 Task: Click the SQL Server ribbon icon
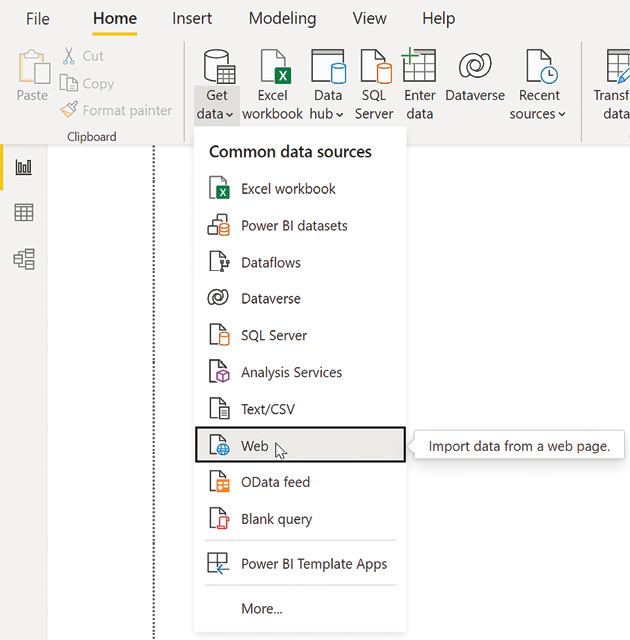tap(376, 66)
